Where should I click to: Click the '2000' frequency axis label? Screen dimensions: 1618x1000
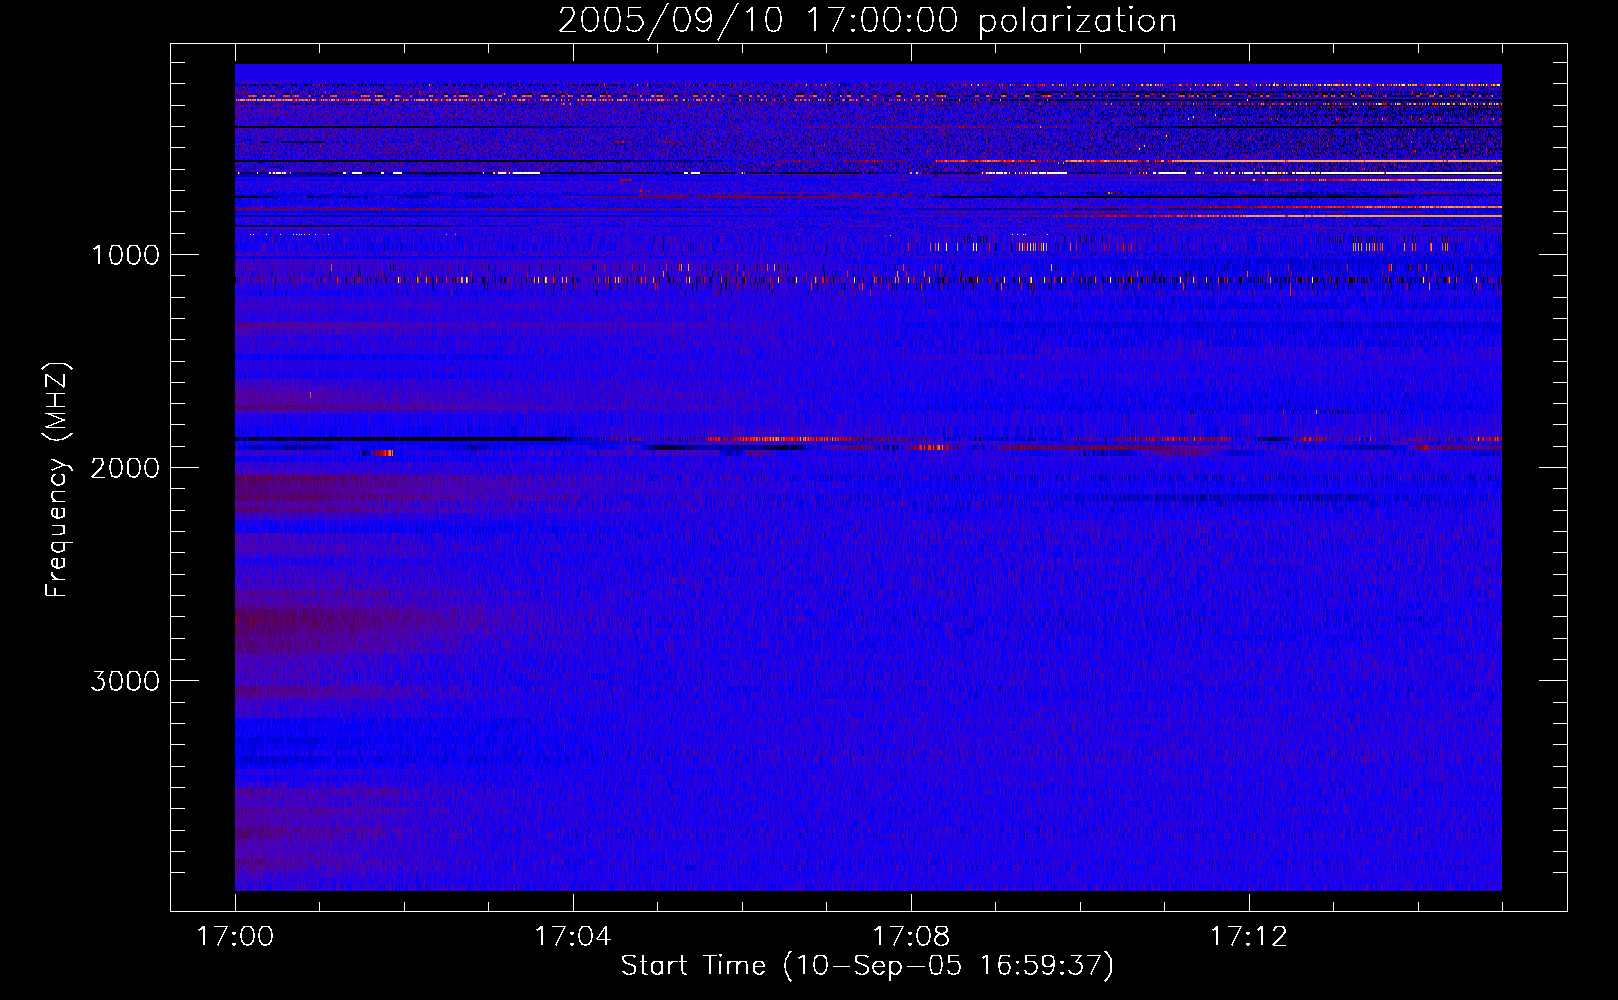coord(125,468)
